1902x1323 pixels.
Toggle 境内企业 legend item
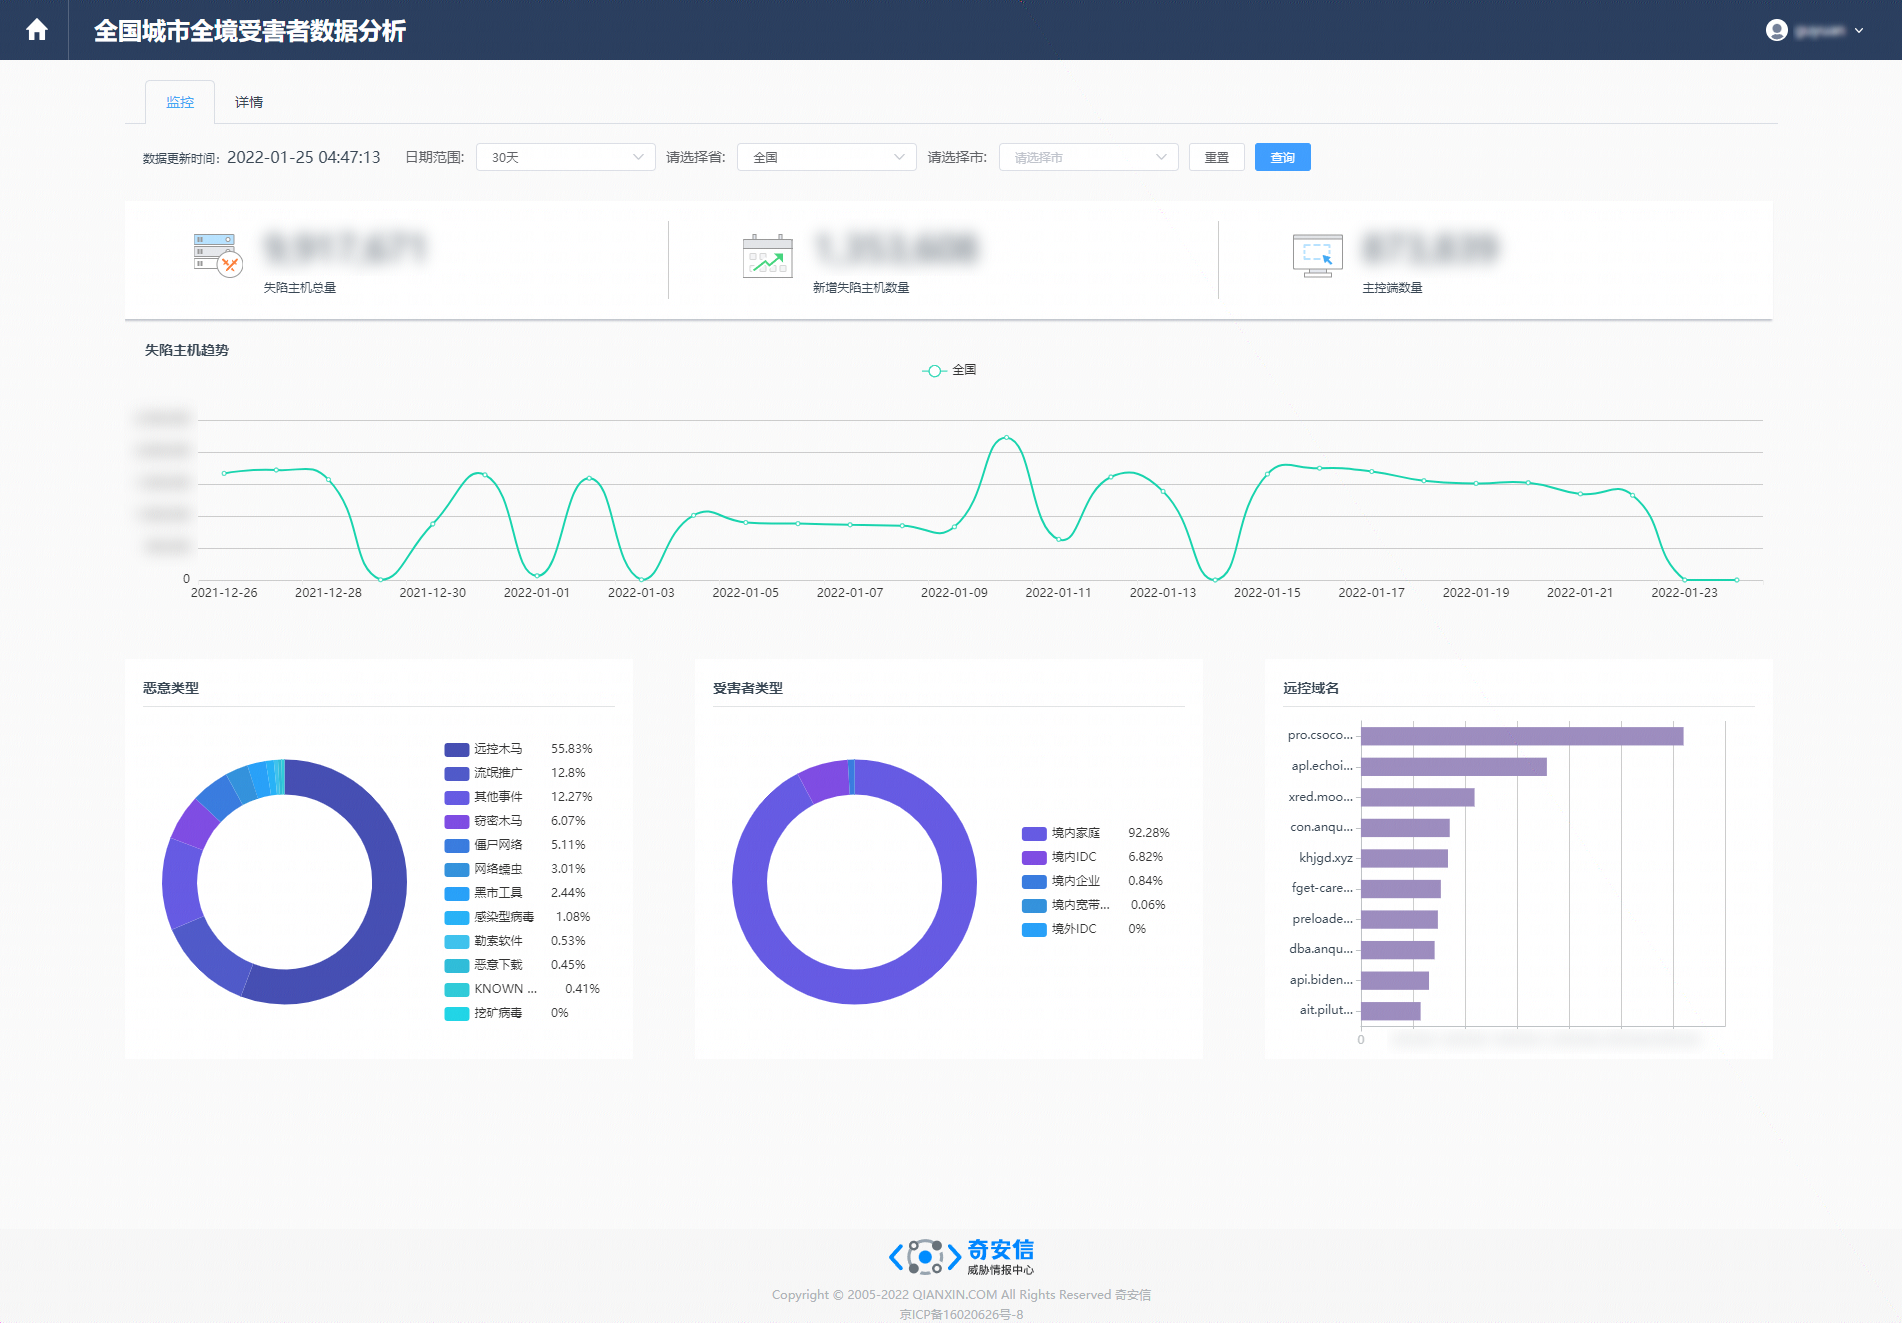pos(1061,881)
